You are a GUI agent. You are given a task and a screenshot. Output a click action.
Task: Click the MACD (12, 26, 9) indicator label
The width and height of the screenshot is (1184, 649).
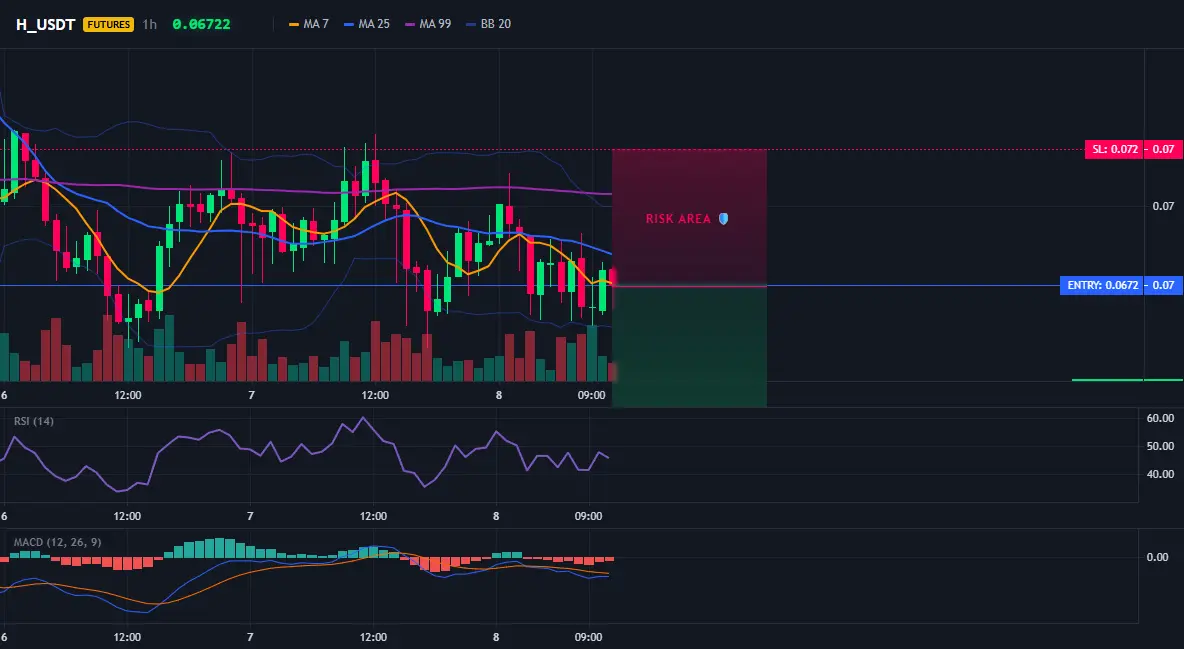tap(57, 542)
